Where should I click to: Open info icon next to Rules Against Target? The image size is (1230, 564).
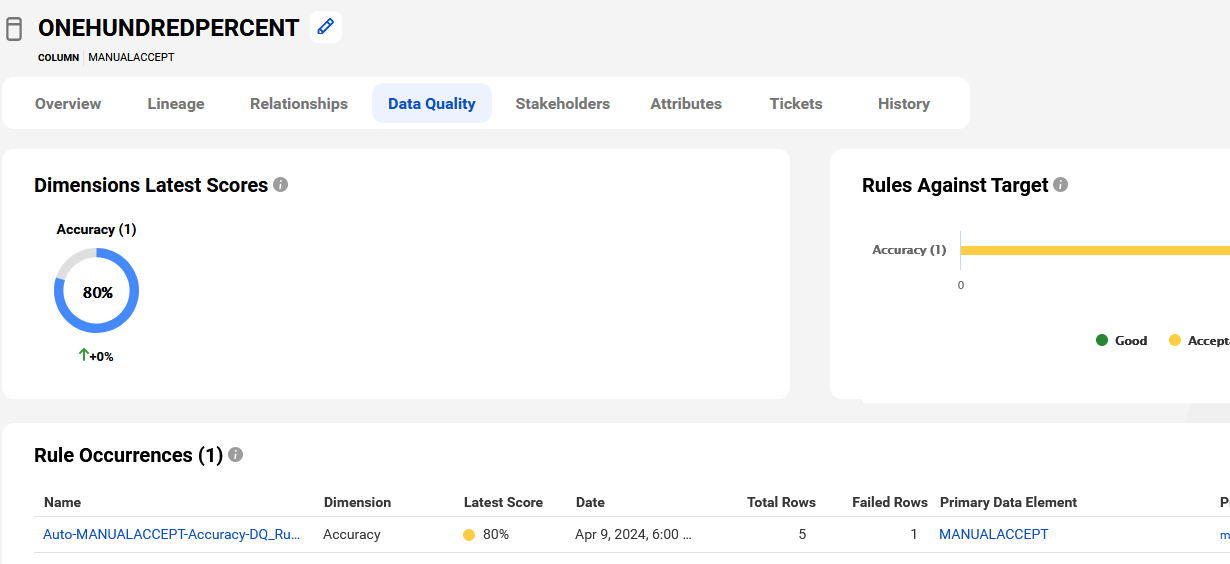coord(1061,185)
